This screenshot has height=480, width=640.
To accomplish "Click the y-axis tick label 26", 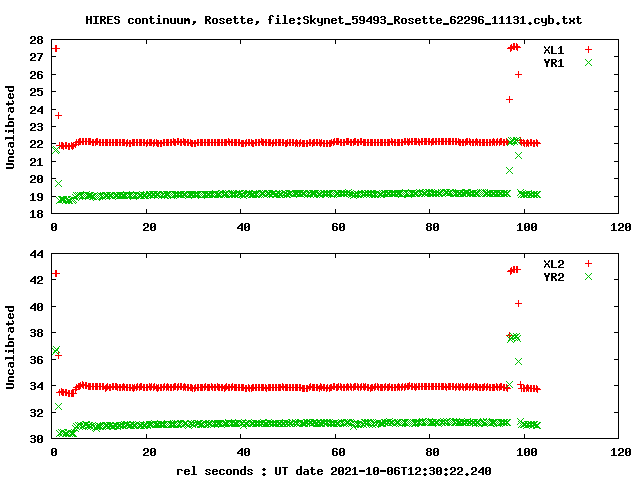I will 36,75.
